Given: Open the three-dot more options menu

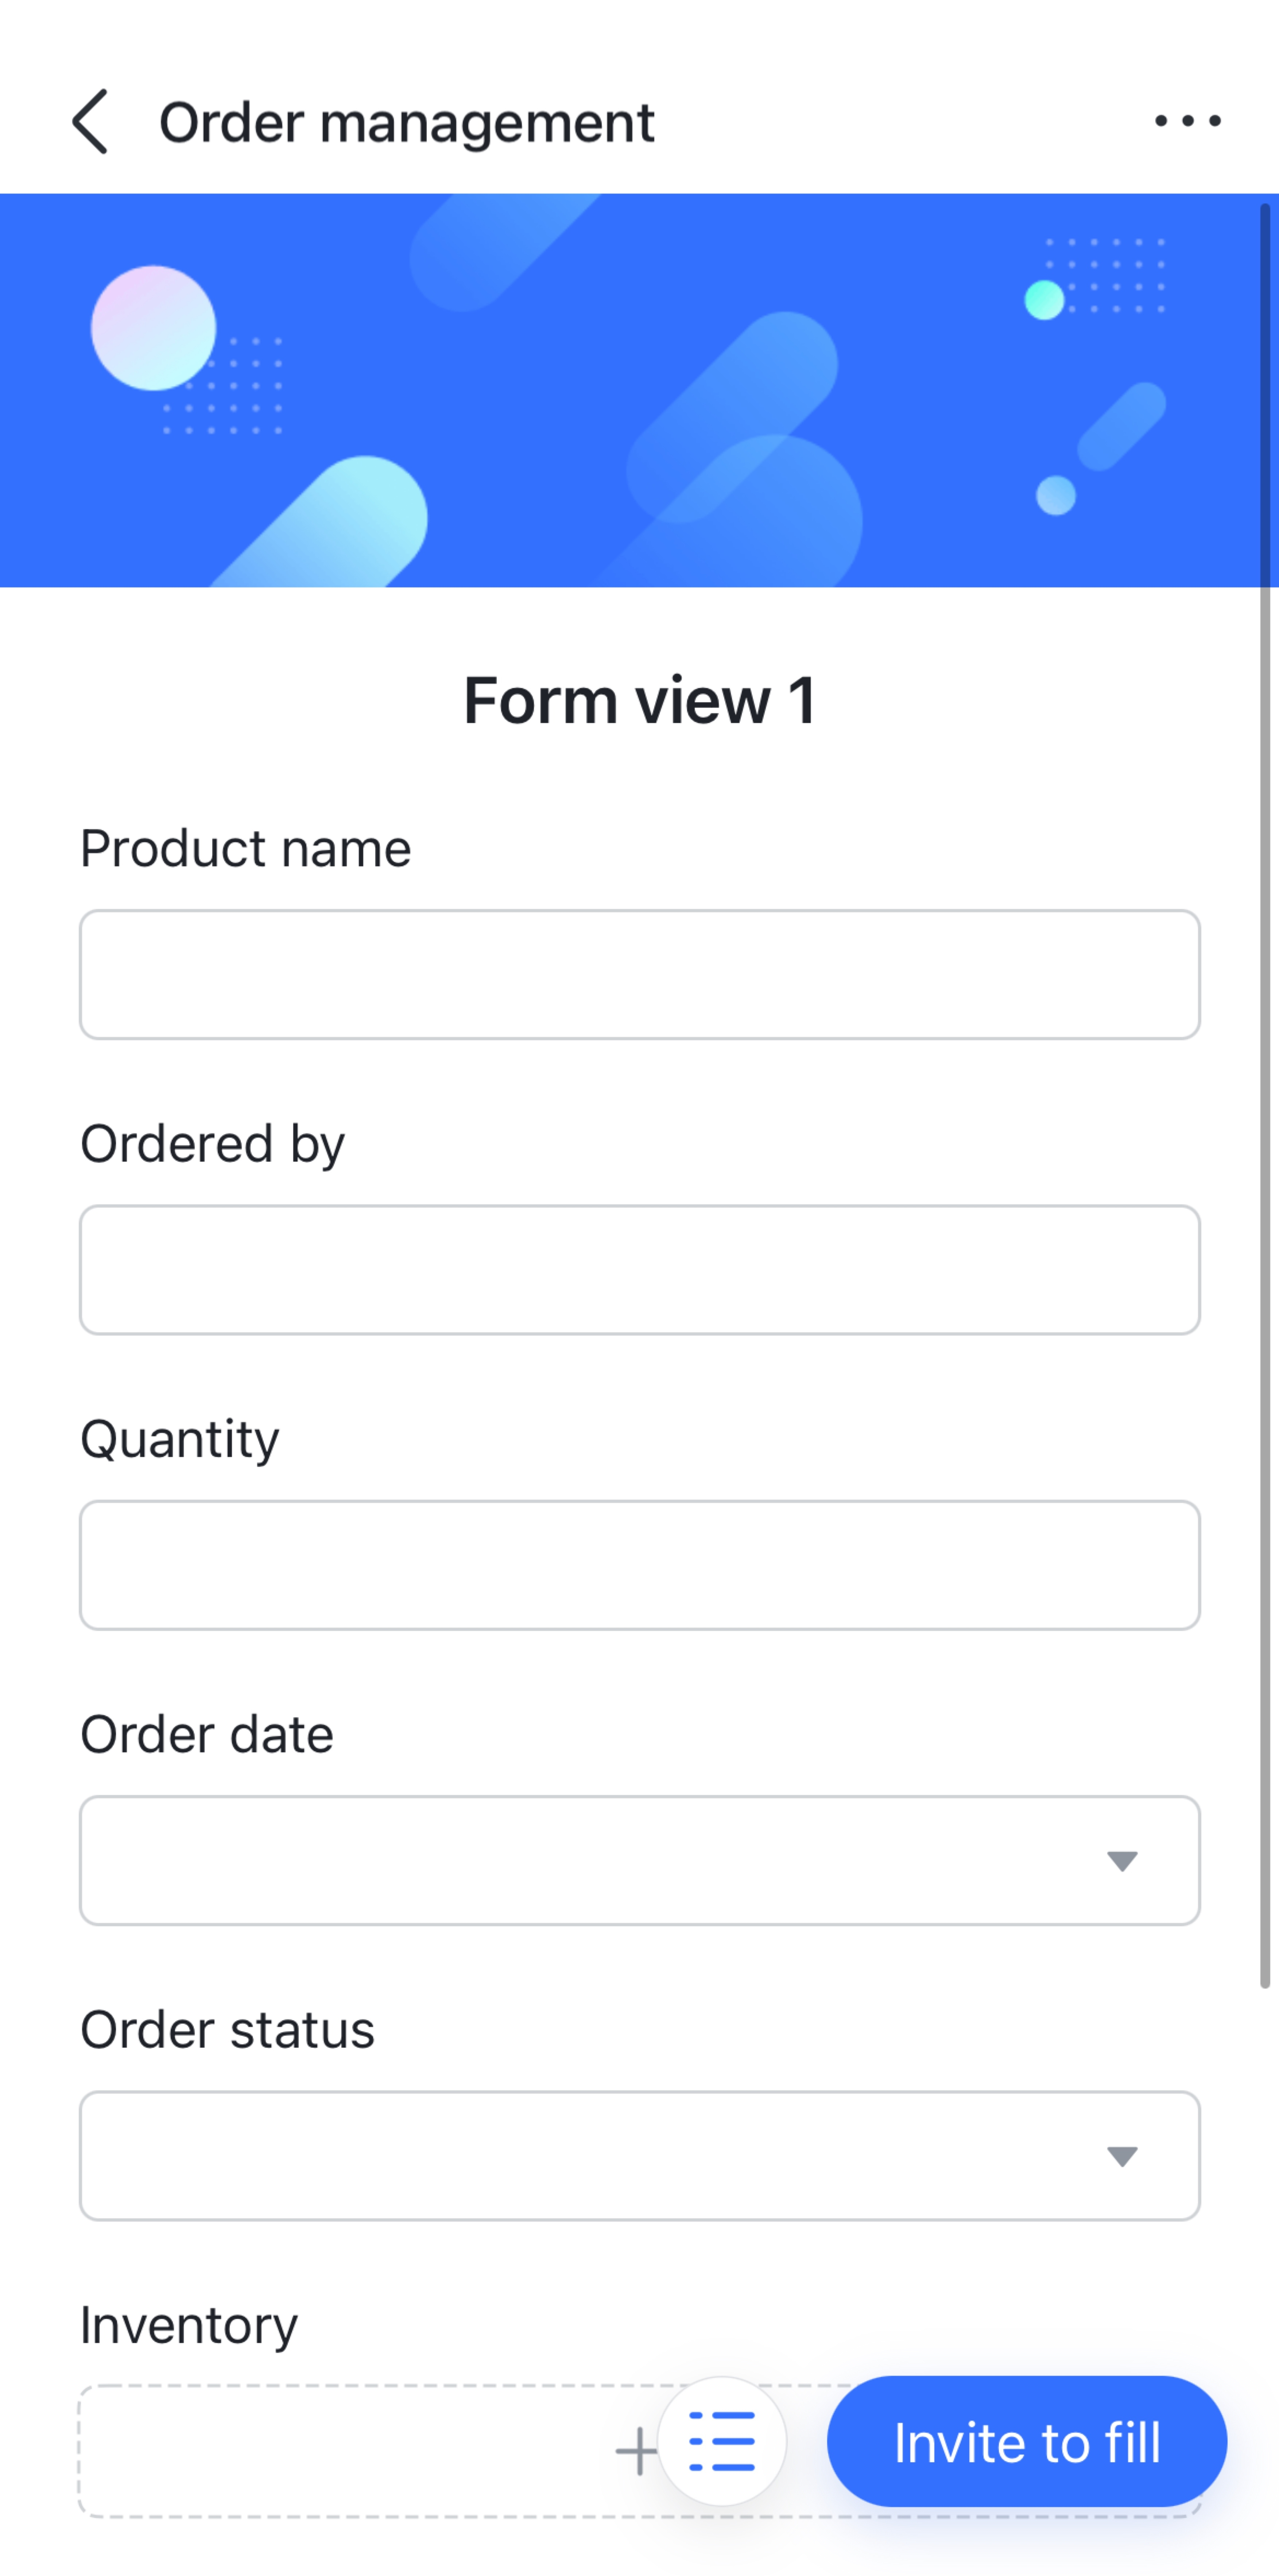Looking at the screenshot, I should pyautogui.click(x=1187, y=121).
